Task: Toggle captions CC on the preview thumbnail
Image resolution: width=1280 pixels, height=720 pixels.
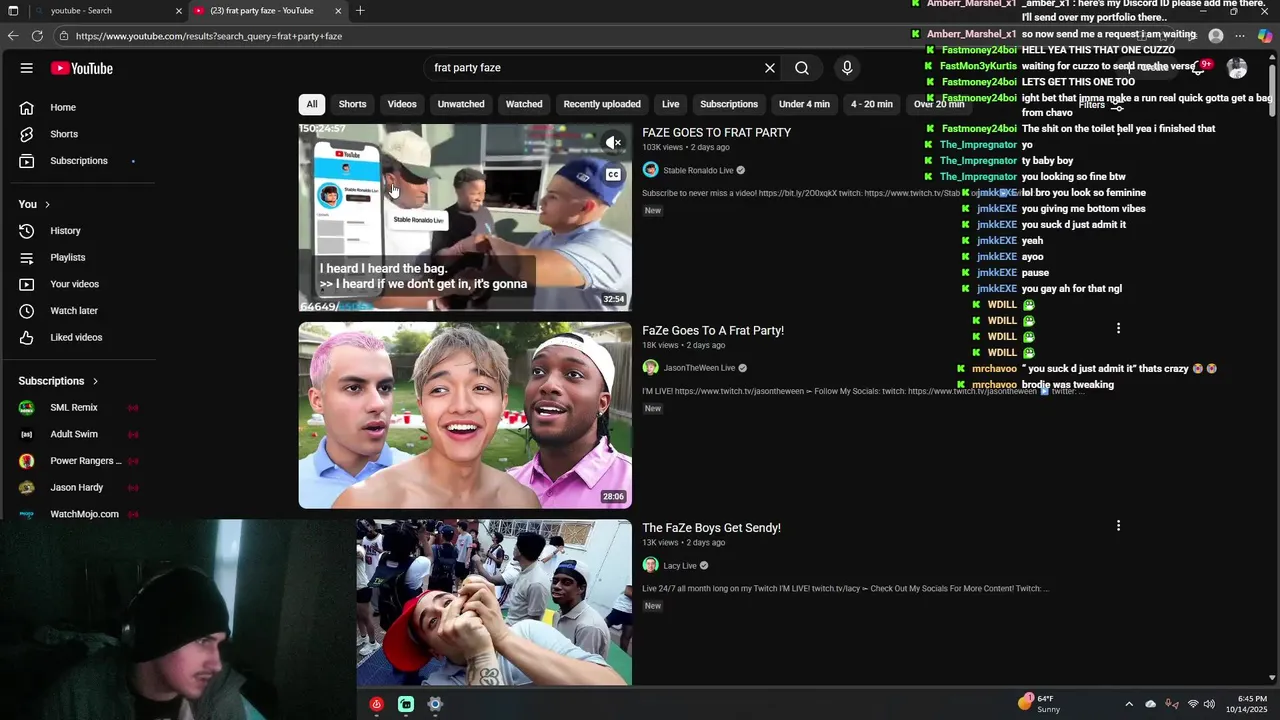Action: tap(613, 175)
